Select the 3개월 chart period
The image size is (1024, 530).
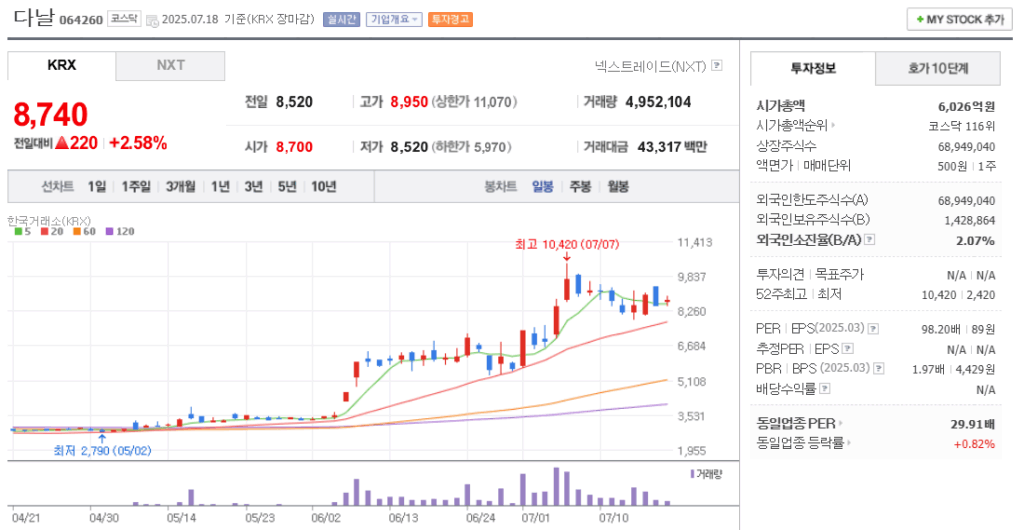pos(180,187)
